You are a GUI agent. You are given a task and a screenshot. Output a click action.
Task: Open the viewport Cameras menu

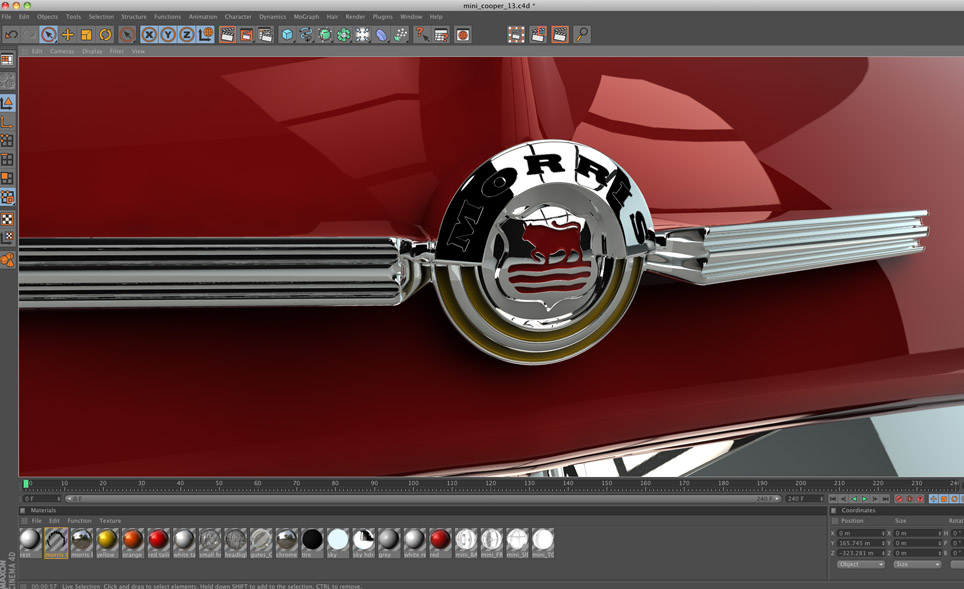[x=62, y=51]
